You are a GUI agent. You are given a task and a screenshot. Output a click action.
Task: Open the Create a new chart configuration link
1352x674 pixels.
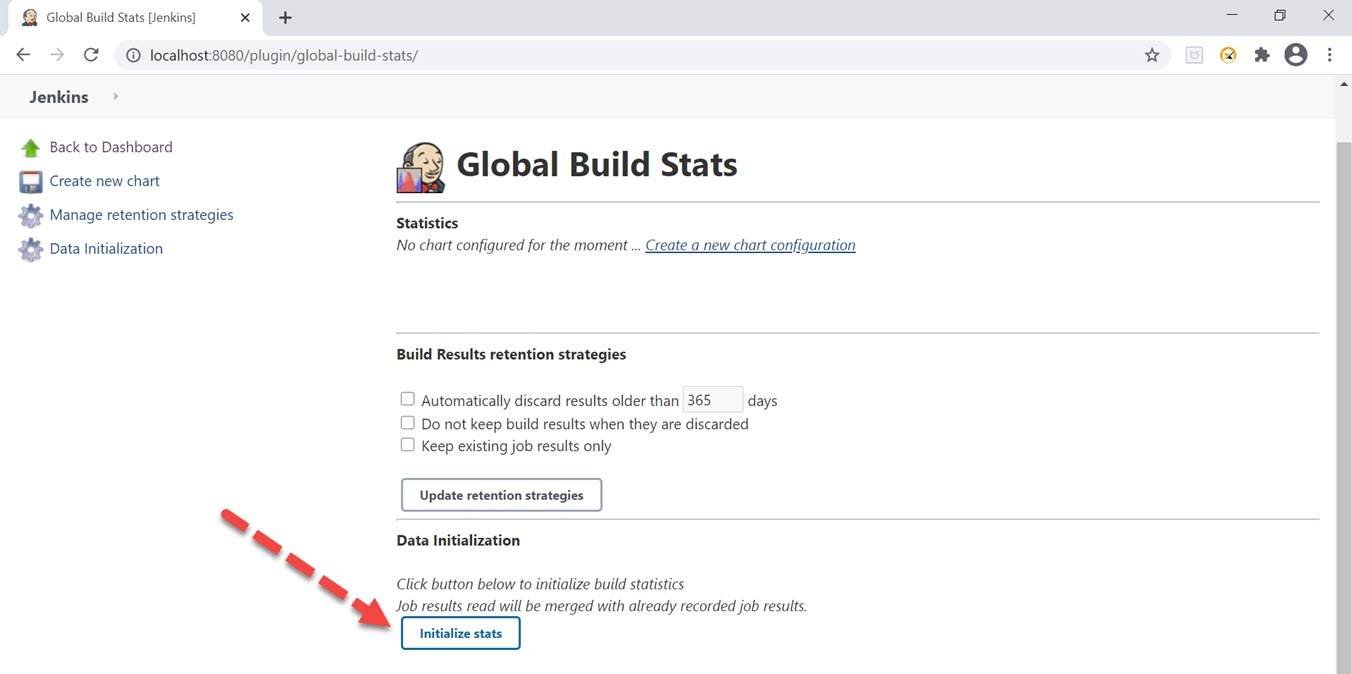pos(750,244)
